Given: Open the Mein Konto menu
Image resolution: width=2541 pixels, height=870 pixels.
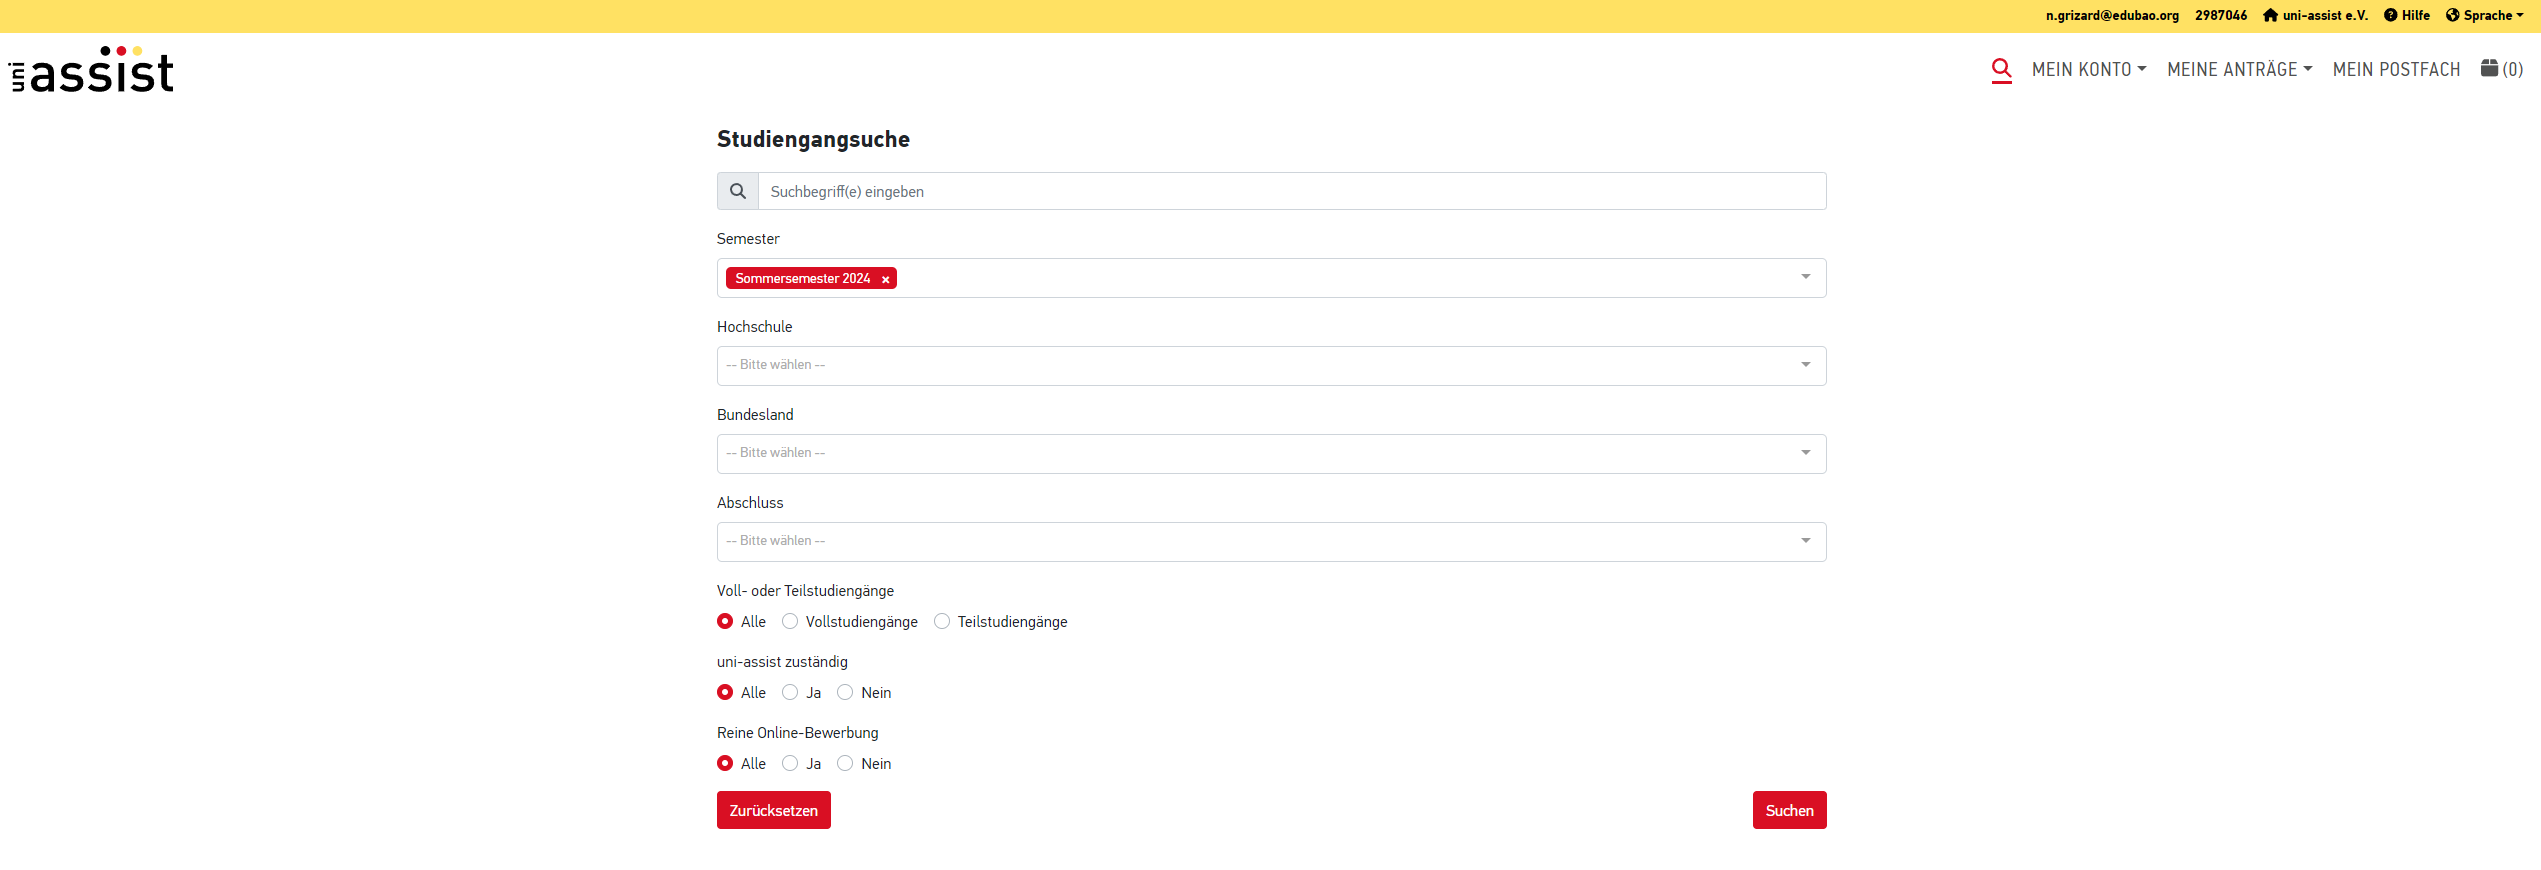Looking at the screenshot, I should tap(2088, 69).
